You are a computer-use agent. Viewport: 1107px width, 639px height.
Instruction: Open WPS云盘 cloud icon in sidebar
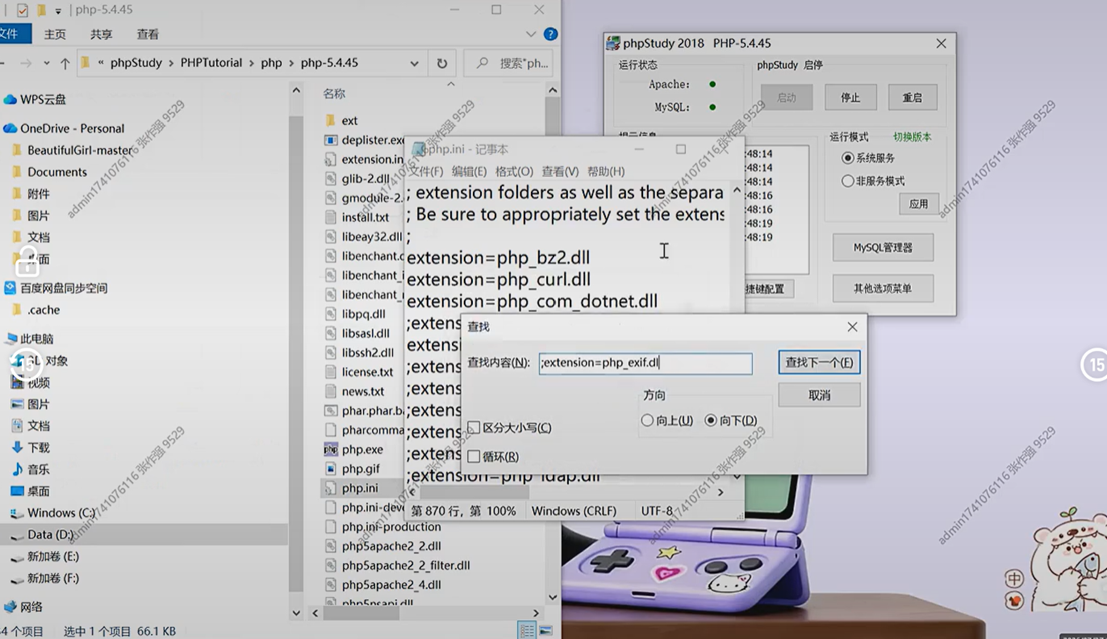tap(10, 100)
